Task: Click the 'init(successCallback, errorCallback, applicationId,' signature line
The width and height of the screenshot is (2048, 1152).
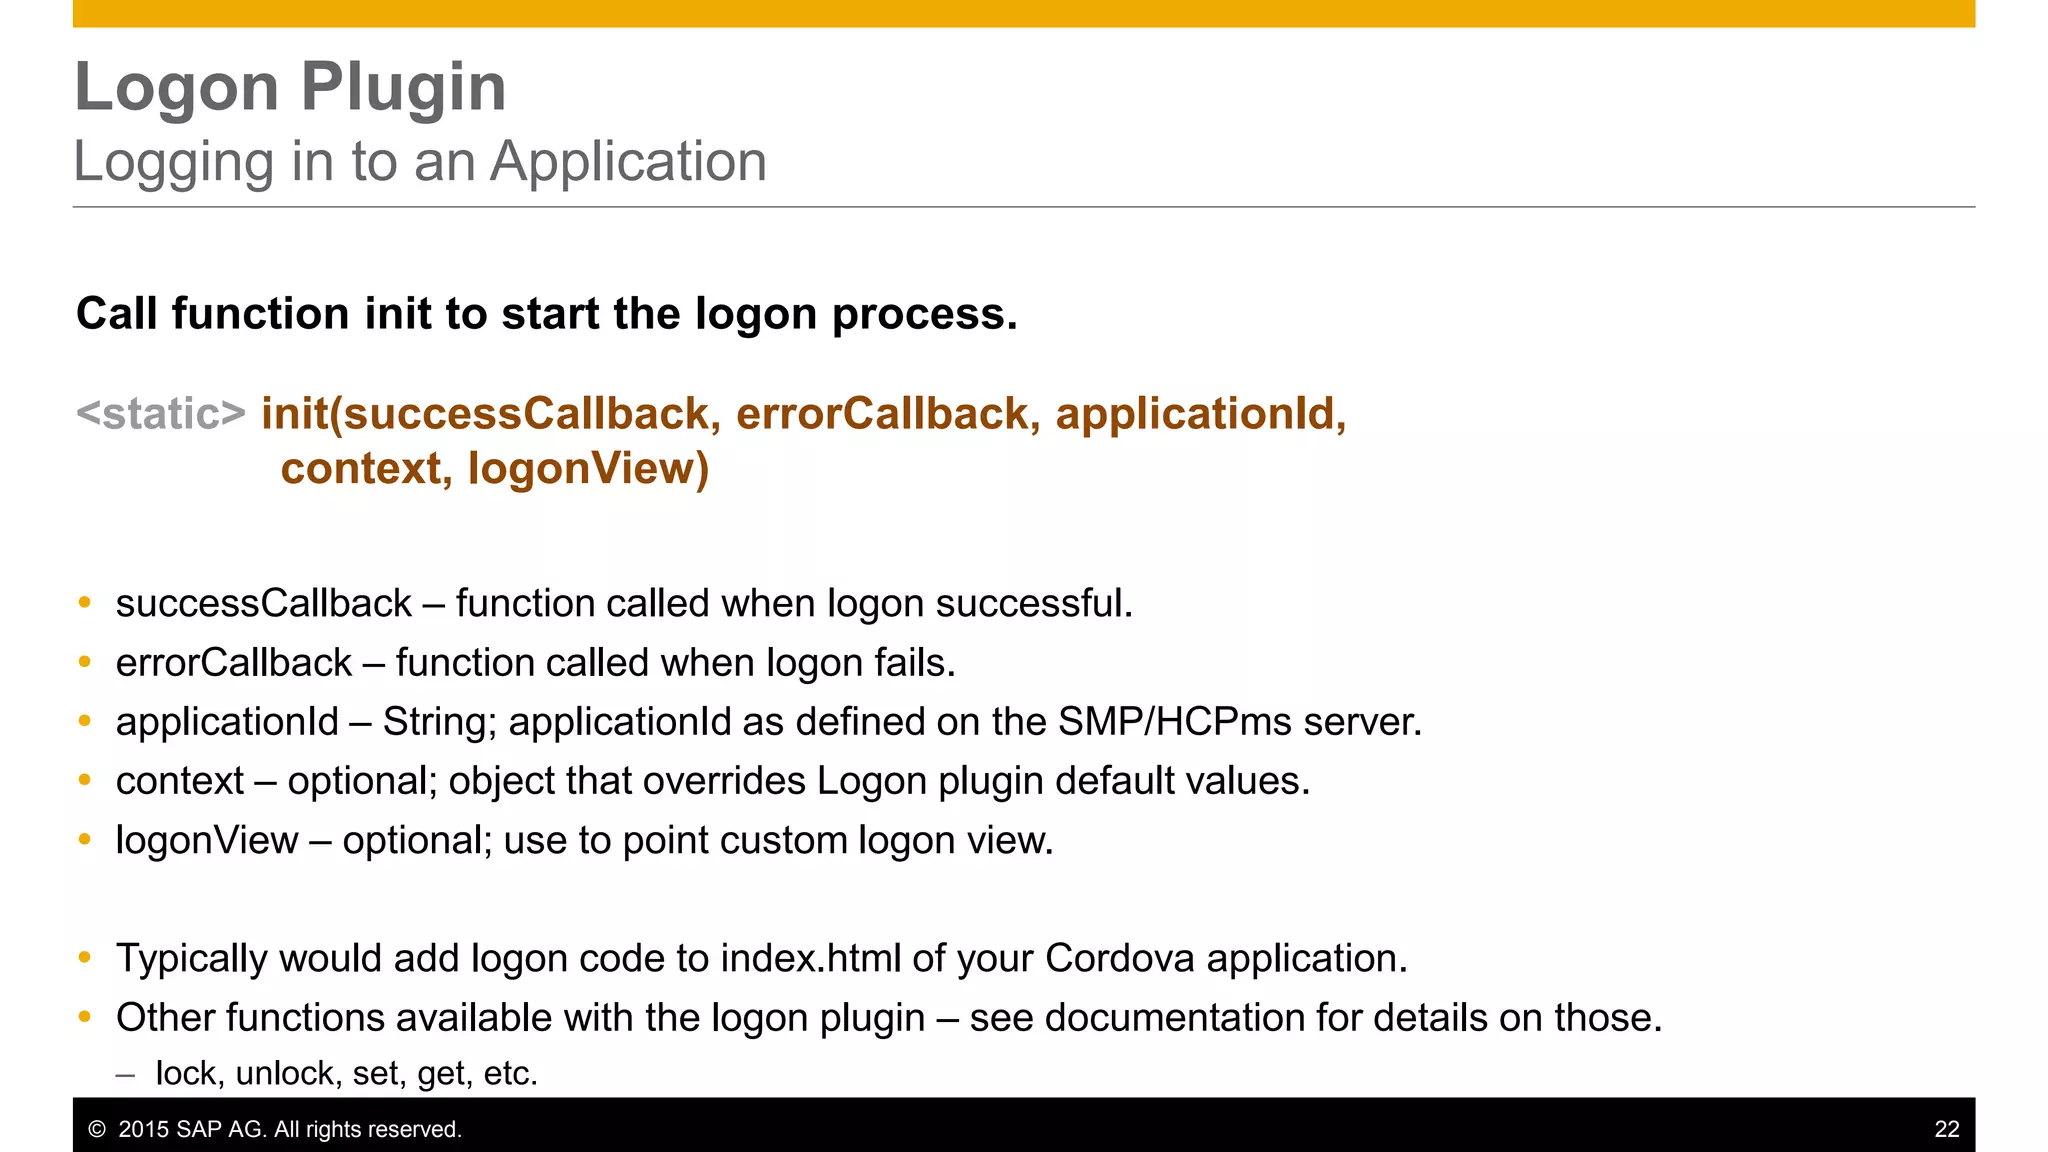Action: pos(804,415)
